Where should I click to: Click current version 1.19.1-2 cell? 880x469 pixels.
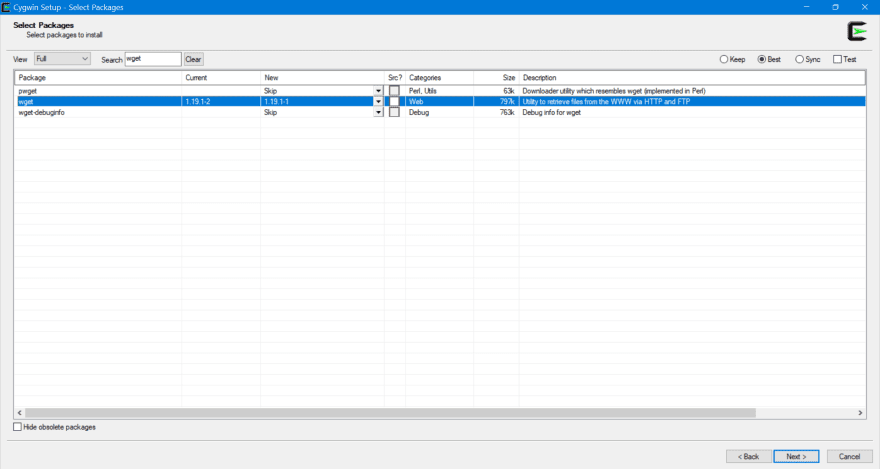[198, 102]
